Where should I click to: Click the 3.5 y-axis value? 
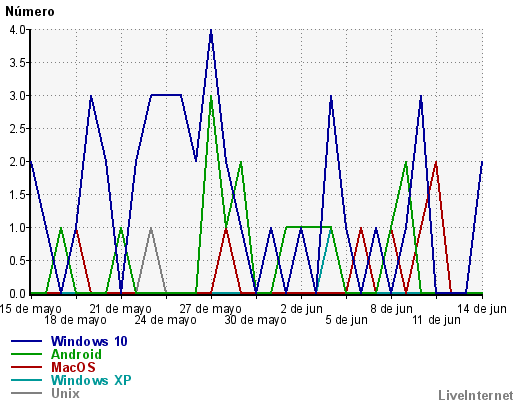coord(17,63)
